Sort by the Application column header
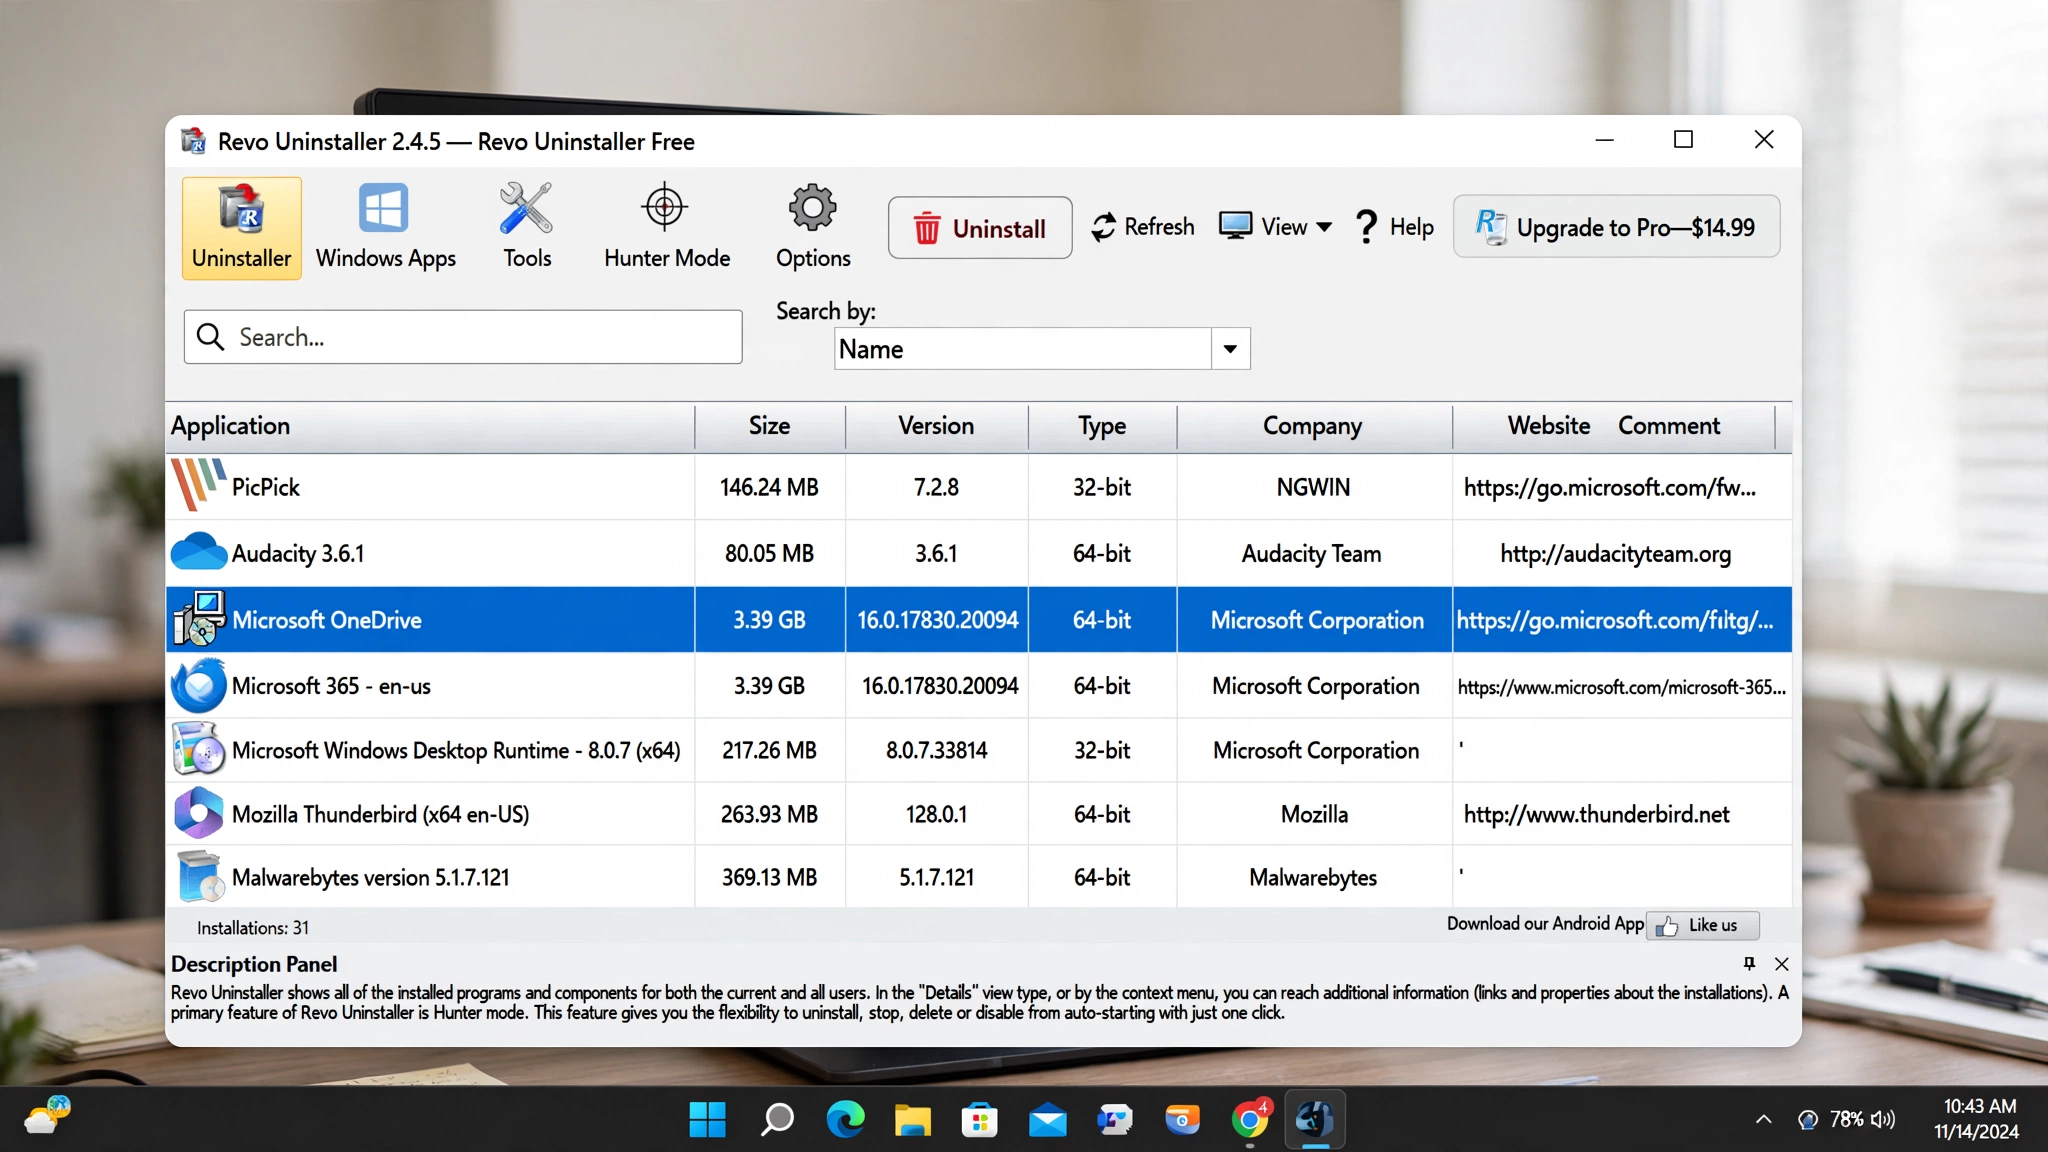Image resolution: width=2048 pixels, height=1152 pixels. (430, 426)
